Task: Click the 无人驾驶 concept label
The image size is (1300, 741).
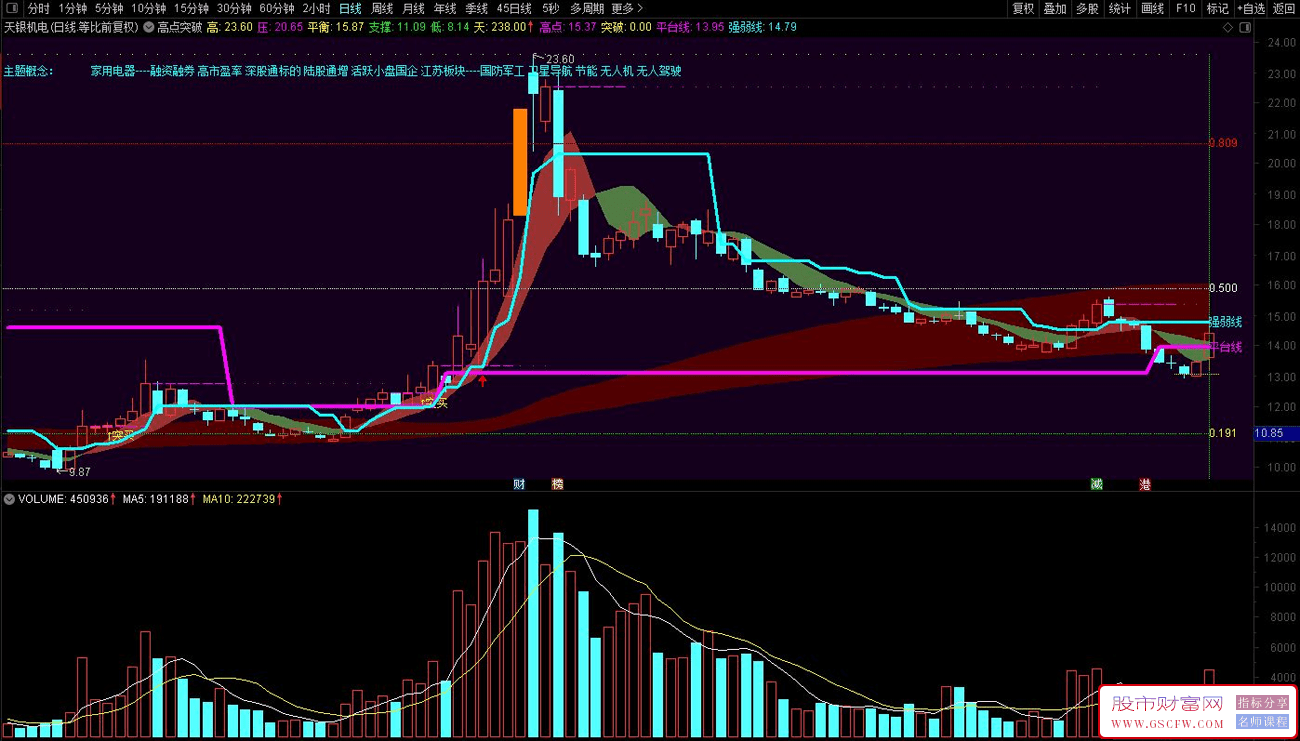Action: pyautogui.click(x=659, y=71)
